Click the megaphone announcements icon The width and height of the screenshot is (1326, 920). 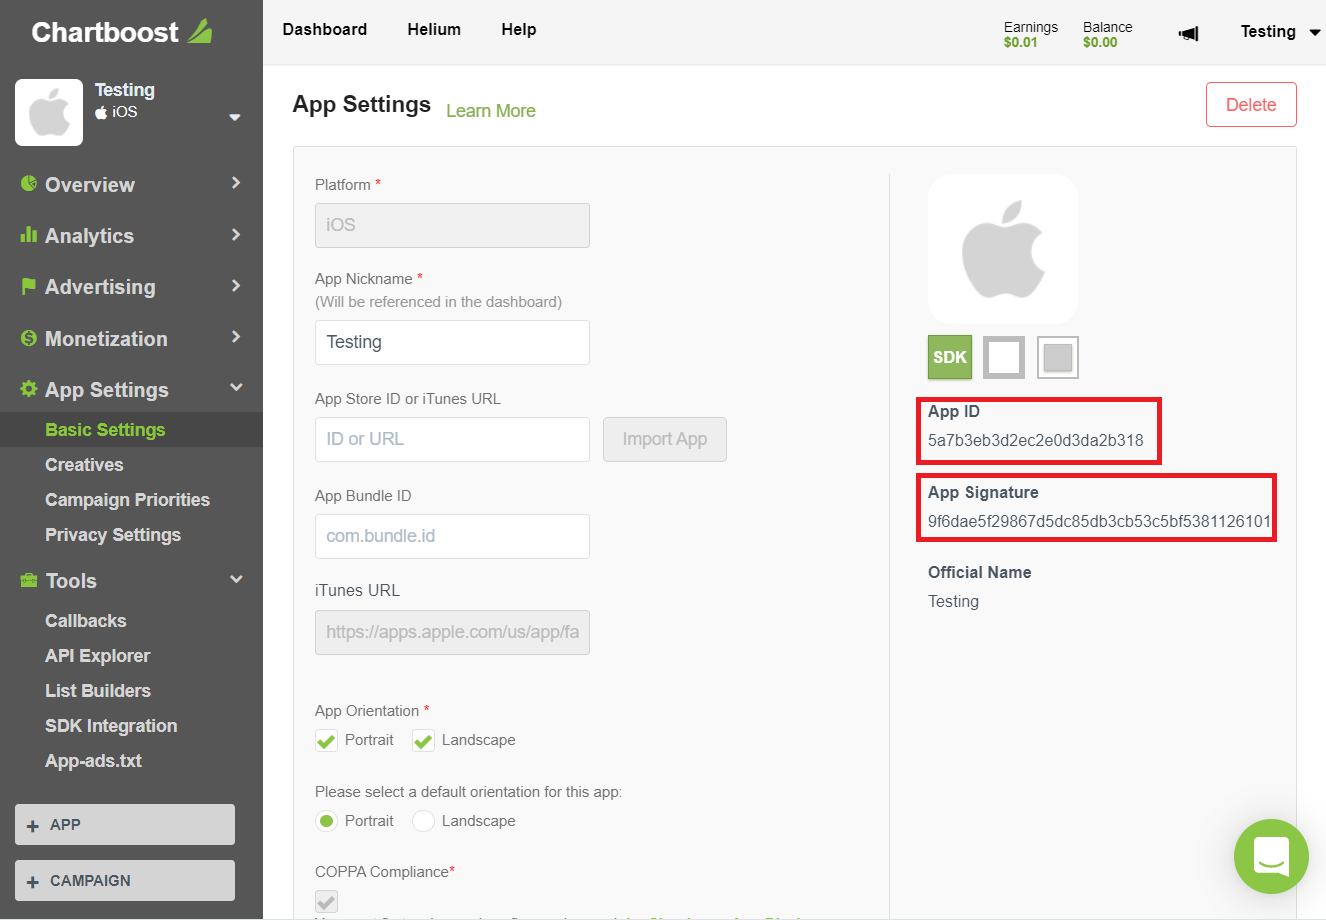coord(1188,34)
